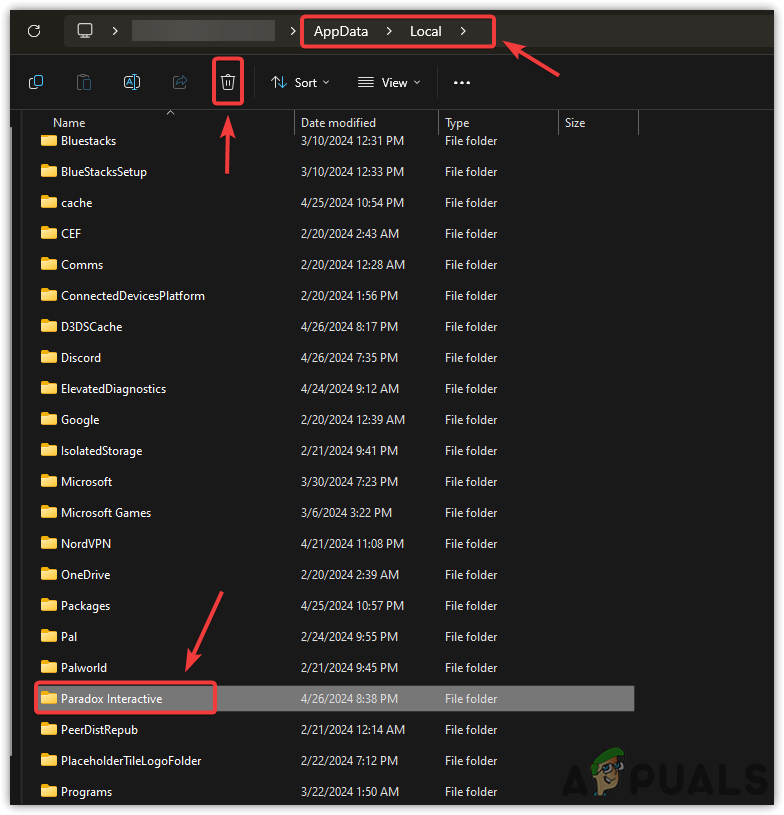Click the Delete trash can icon
This screenshot has height=815, width=784.
(x=228, y=82)
